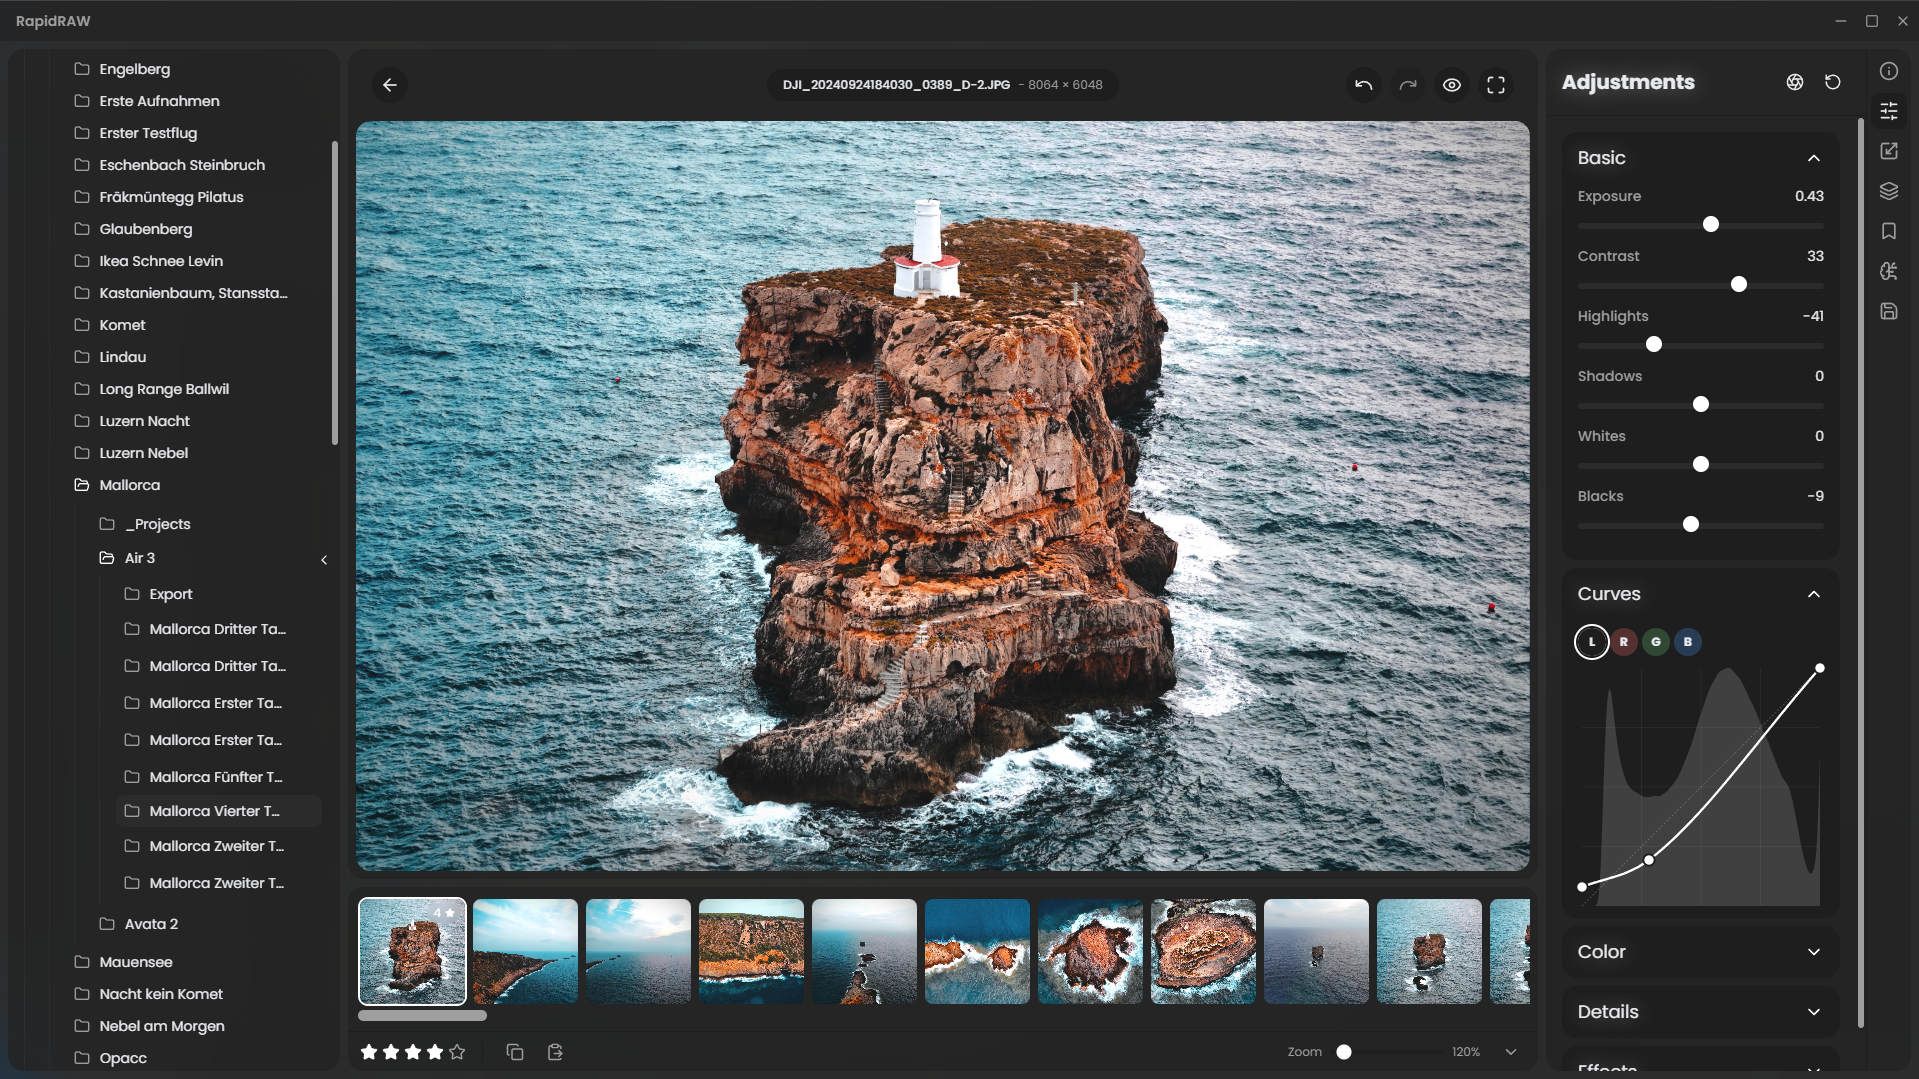Reset all adjustments with the reset icon
Image resolution: width=1919 pixels, height=1079 pixels.
1833,82
